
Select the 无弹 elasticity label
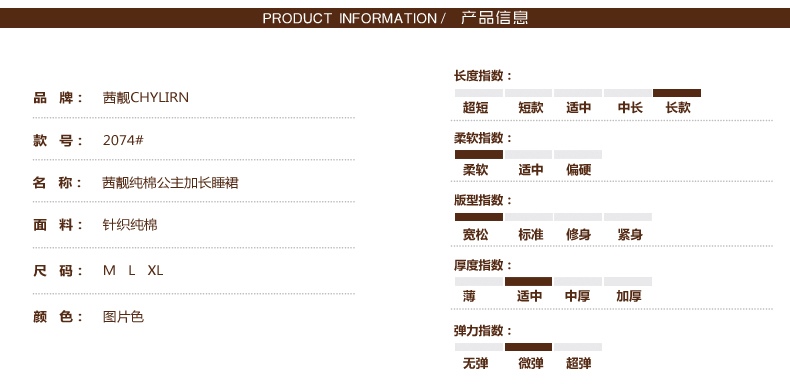476,363
